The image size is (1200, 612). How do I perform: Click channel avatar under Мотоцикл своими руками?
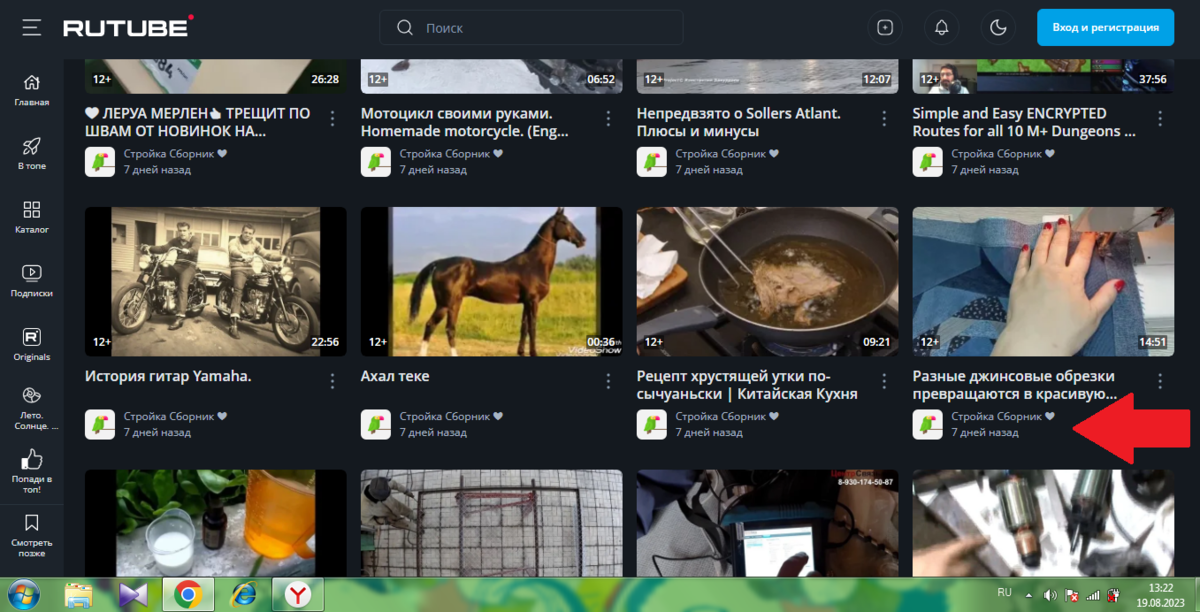pos(376,161)
